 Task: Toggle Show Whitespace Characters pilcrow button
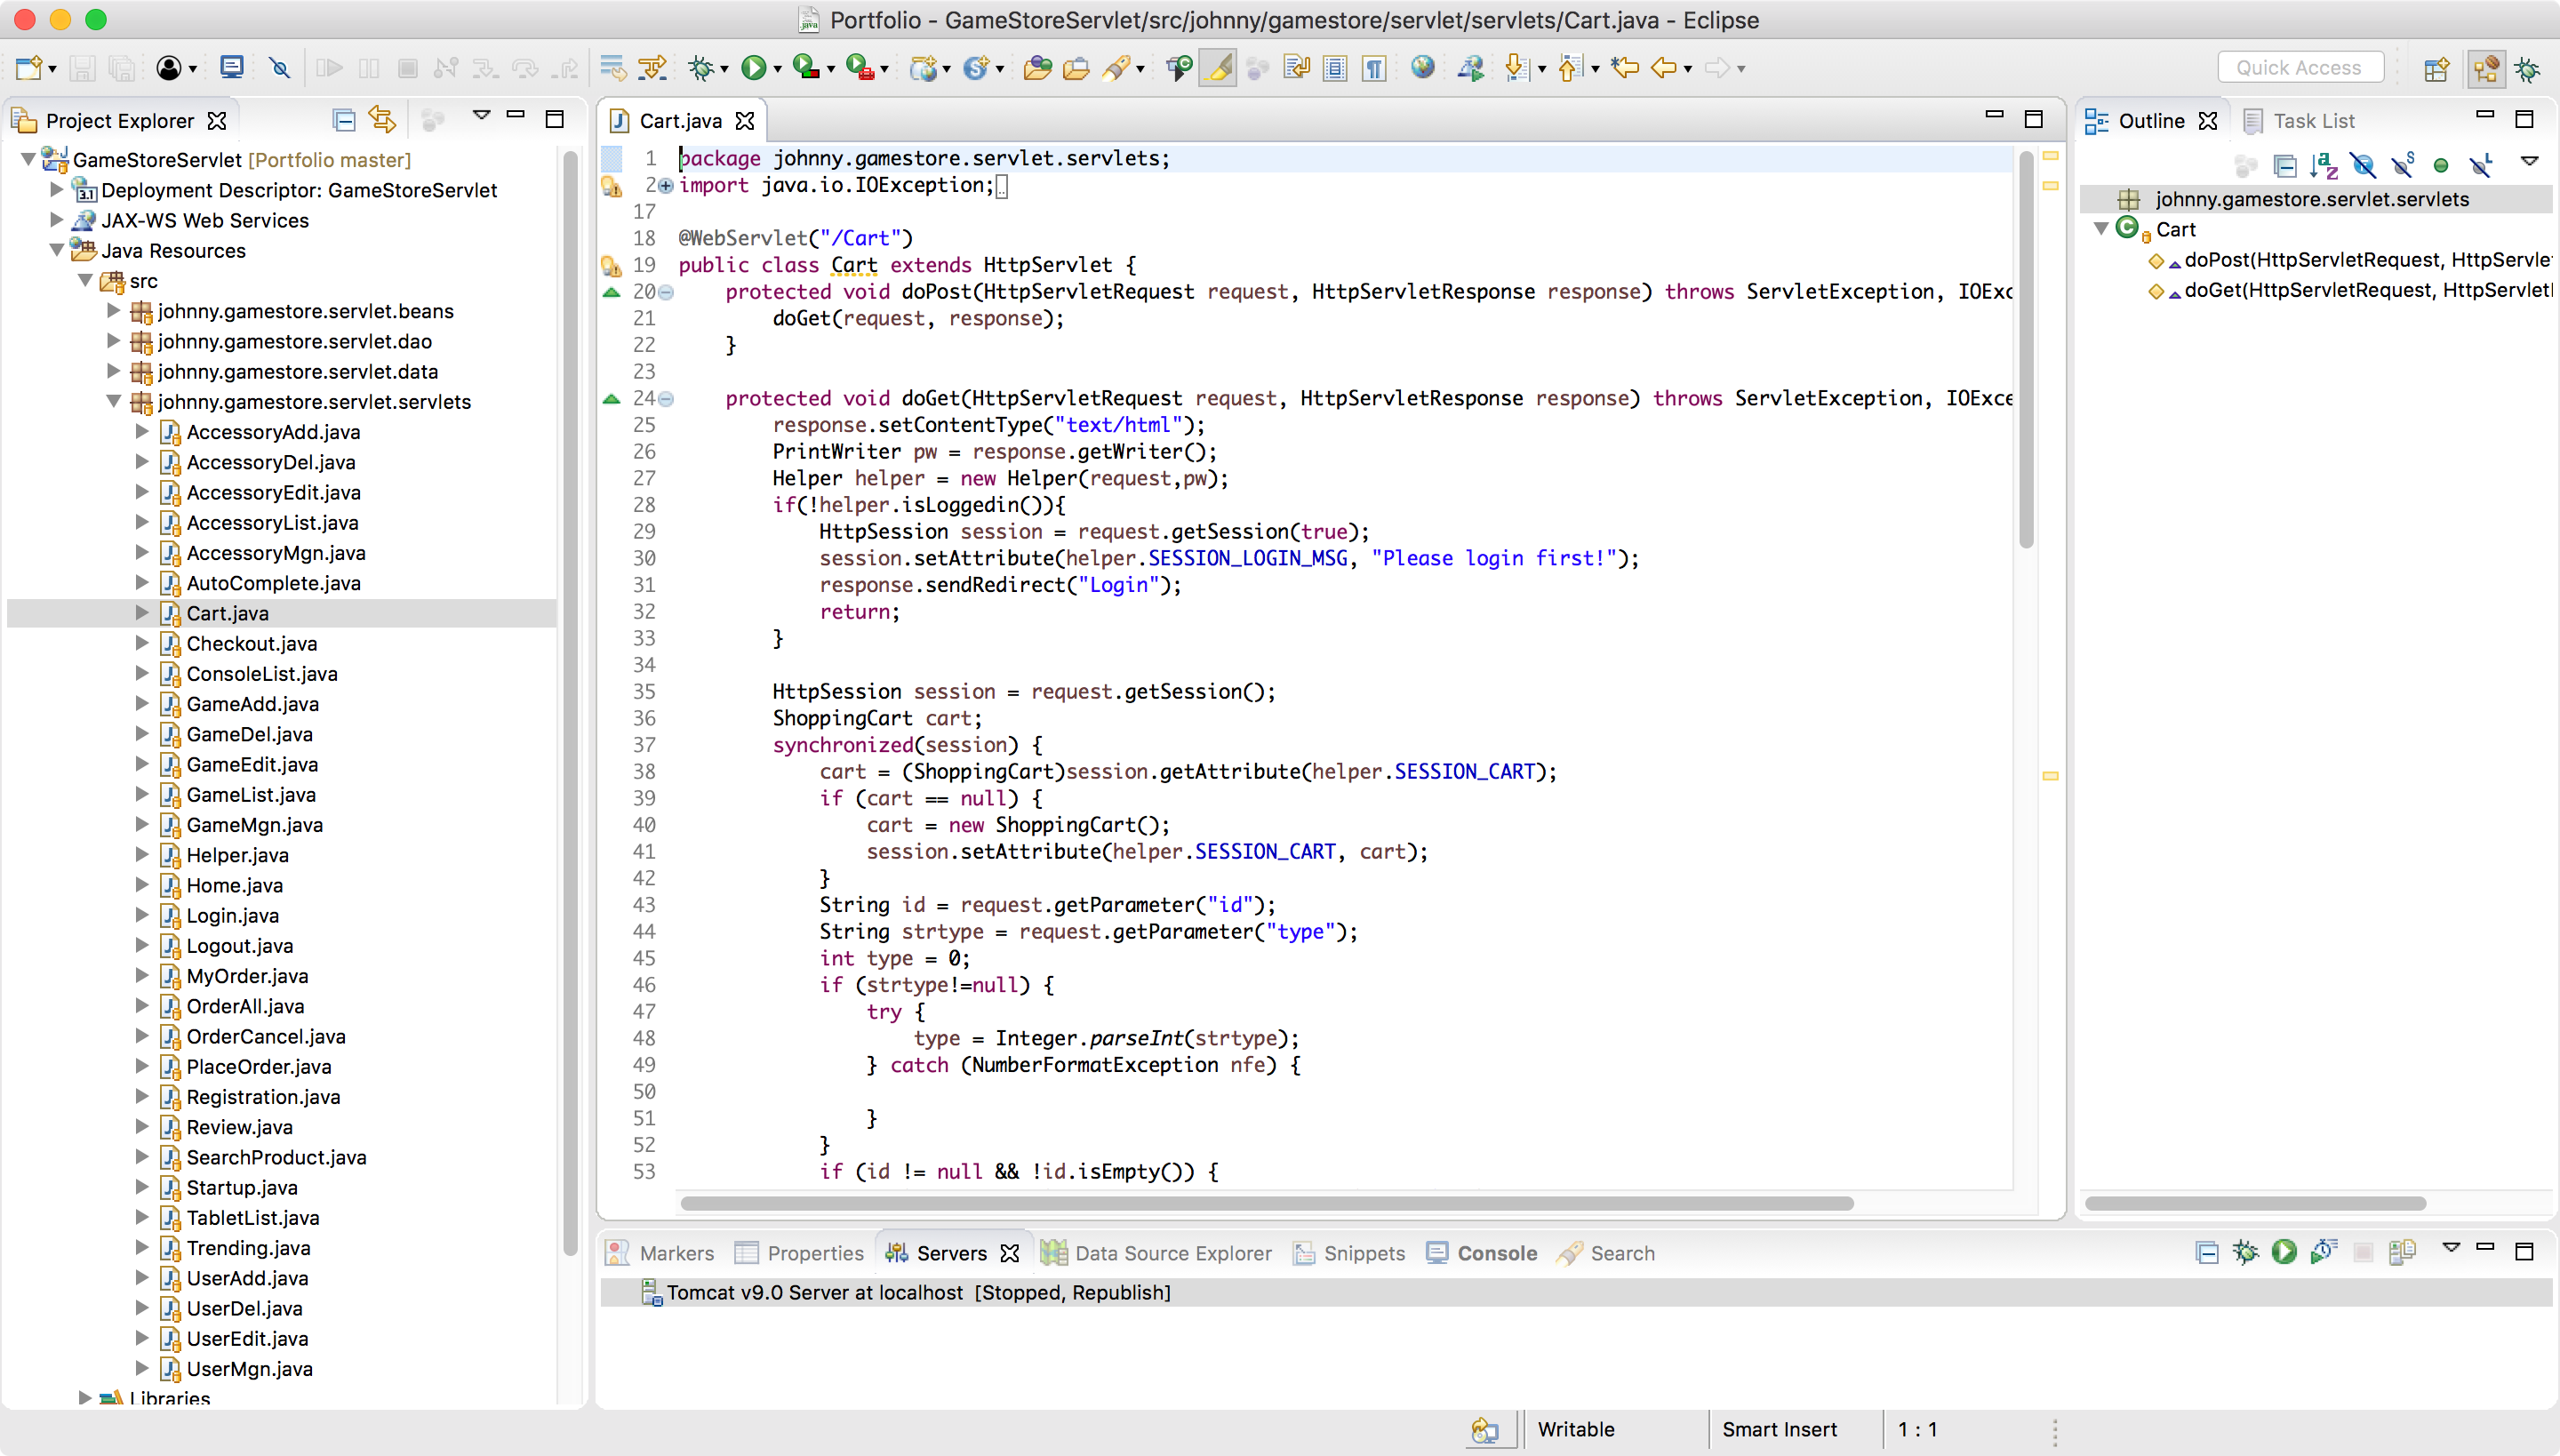[x=1374, y=68]
